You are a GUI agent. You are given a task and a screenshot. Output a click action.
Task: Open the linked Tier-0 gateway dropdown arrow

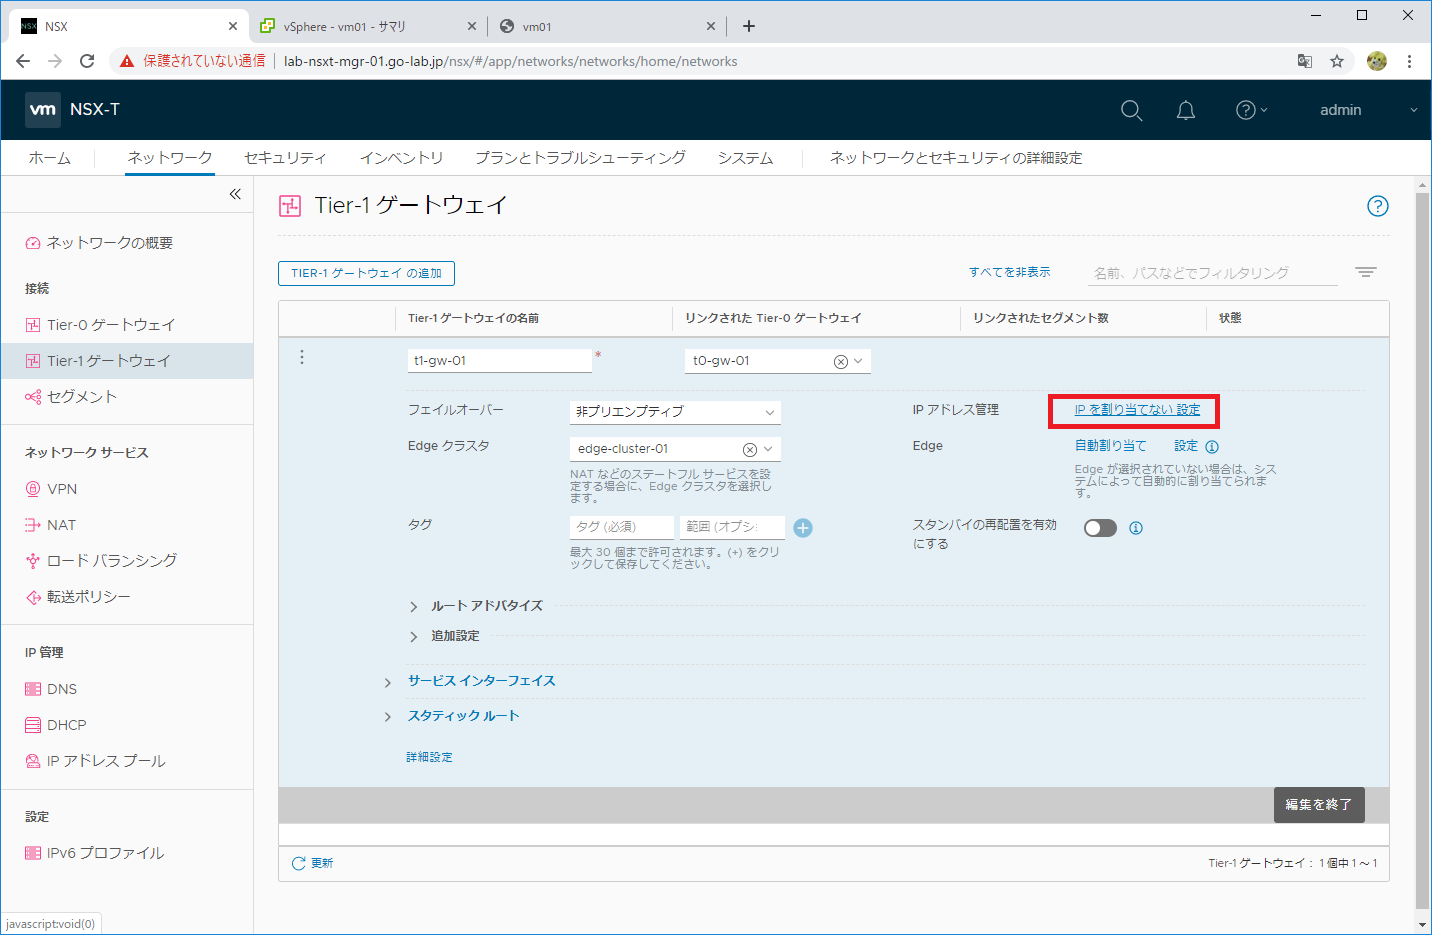pyautogui.click(x=858, y=361)
